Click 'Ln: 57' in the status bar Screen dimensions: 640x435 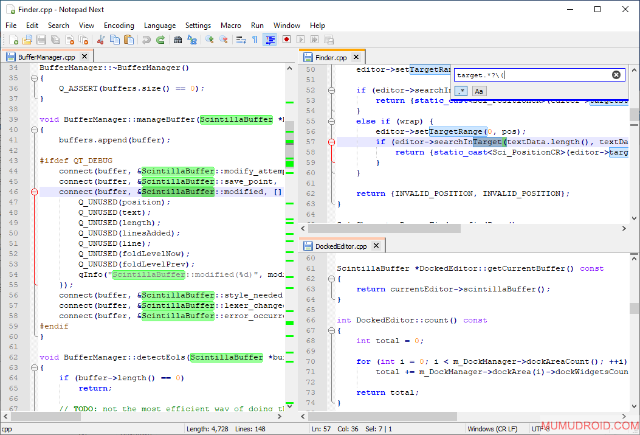tap(321, 429)
